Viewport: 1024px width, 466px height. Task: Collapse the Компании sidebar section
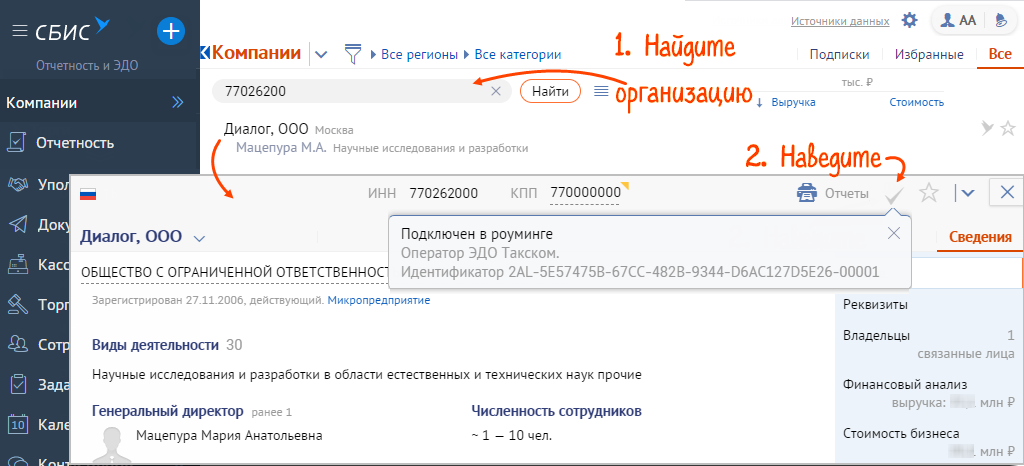[178, 102]
